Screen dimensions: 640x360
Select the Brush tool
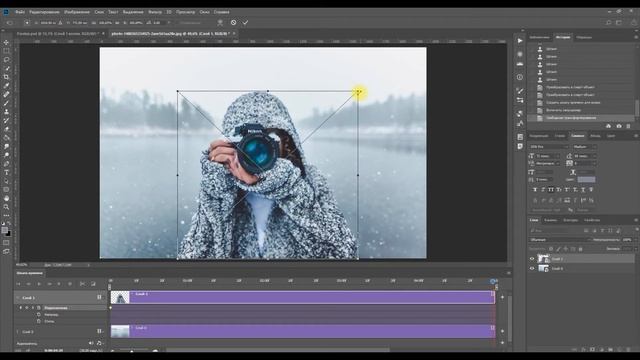pos(6,103)
